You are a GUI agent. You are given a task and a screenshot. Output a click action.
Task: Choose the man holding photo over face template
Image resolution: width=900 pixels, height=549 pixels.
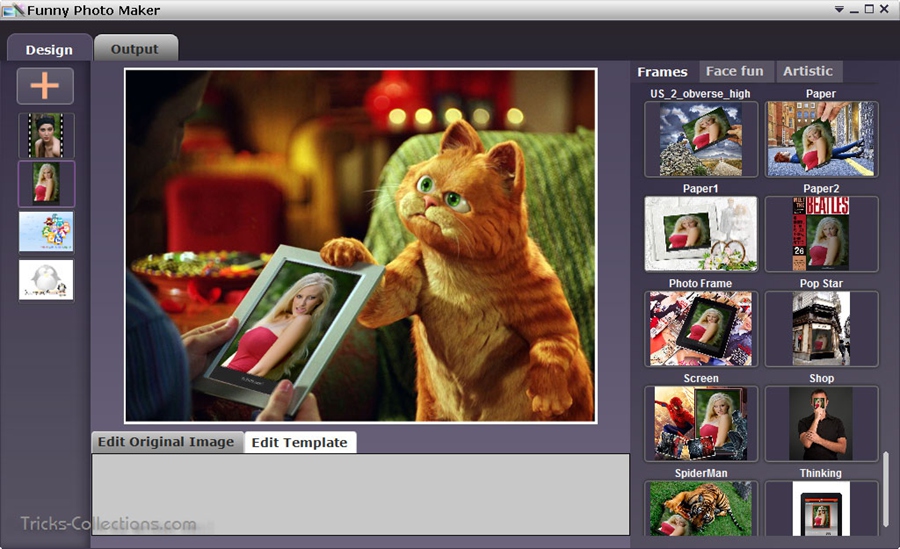[821, 424]
